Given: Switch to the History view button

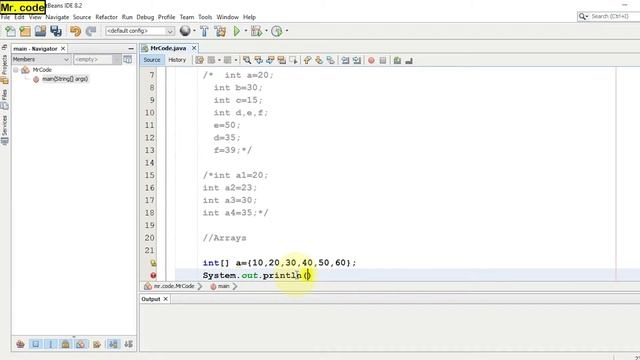Looking at the screenshot, I should point(177,60).
